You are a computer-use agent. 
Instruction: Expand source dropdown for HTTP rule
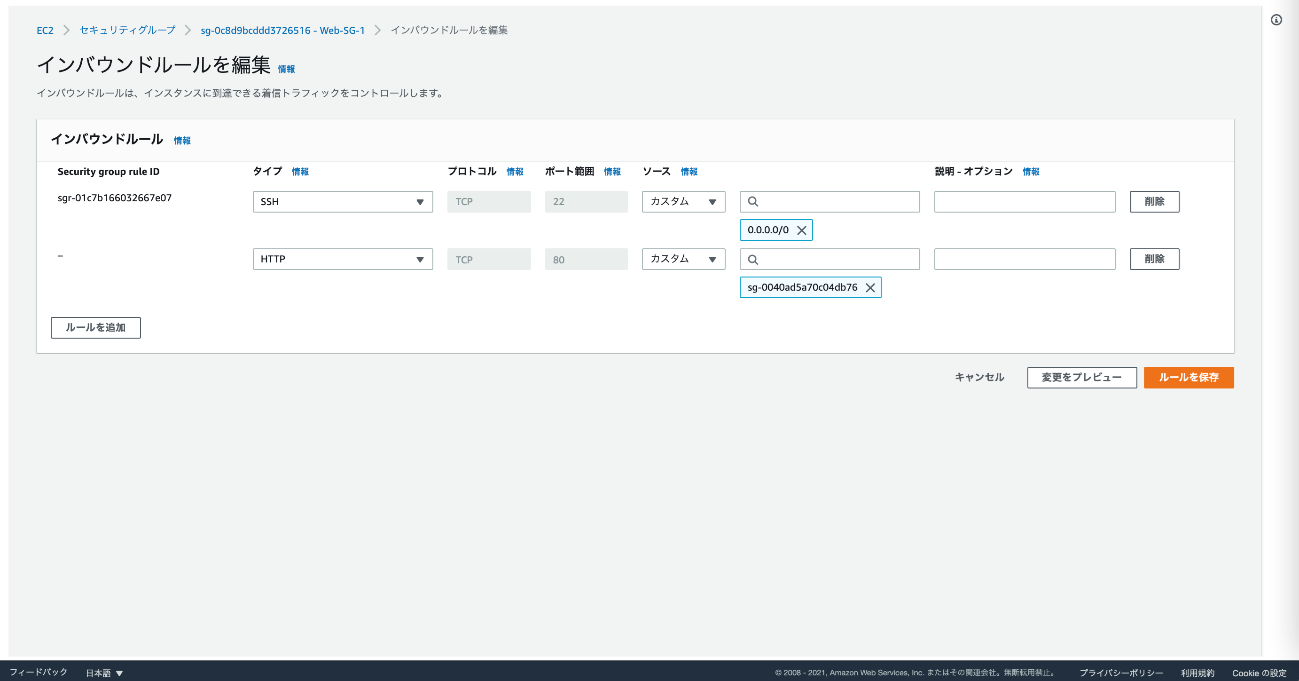pos(683,259)
